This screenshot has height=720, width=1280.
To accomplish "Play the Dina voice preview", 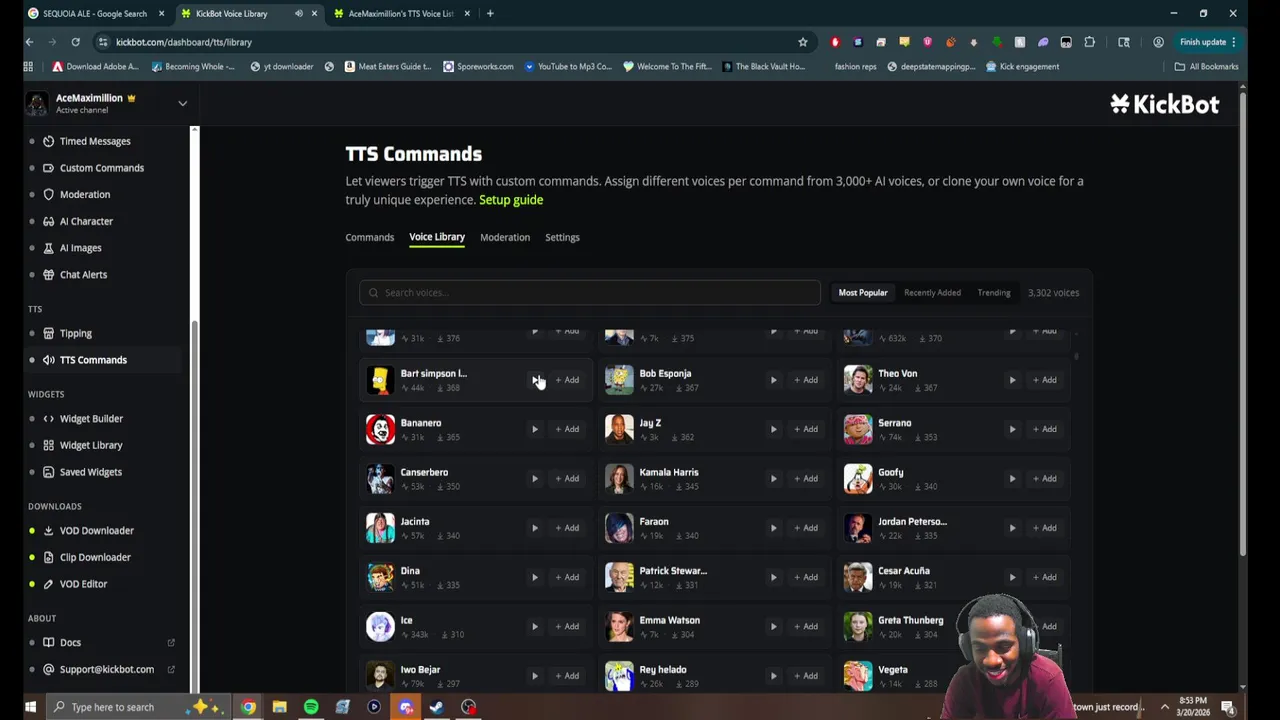I will click(534, 577).
